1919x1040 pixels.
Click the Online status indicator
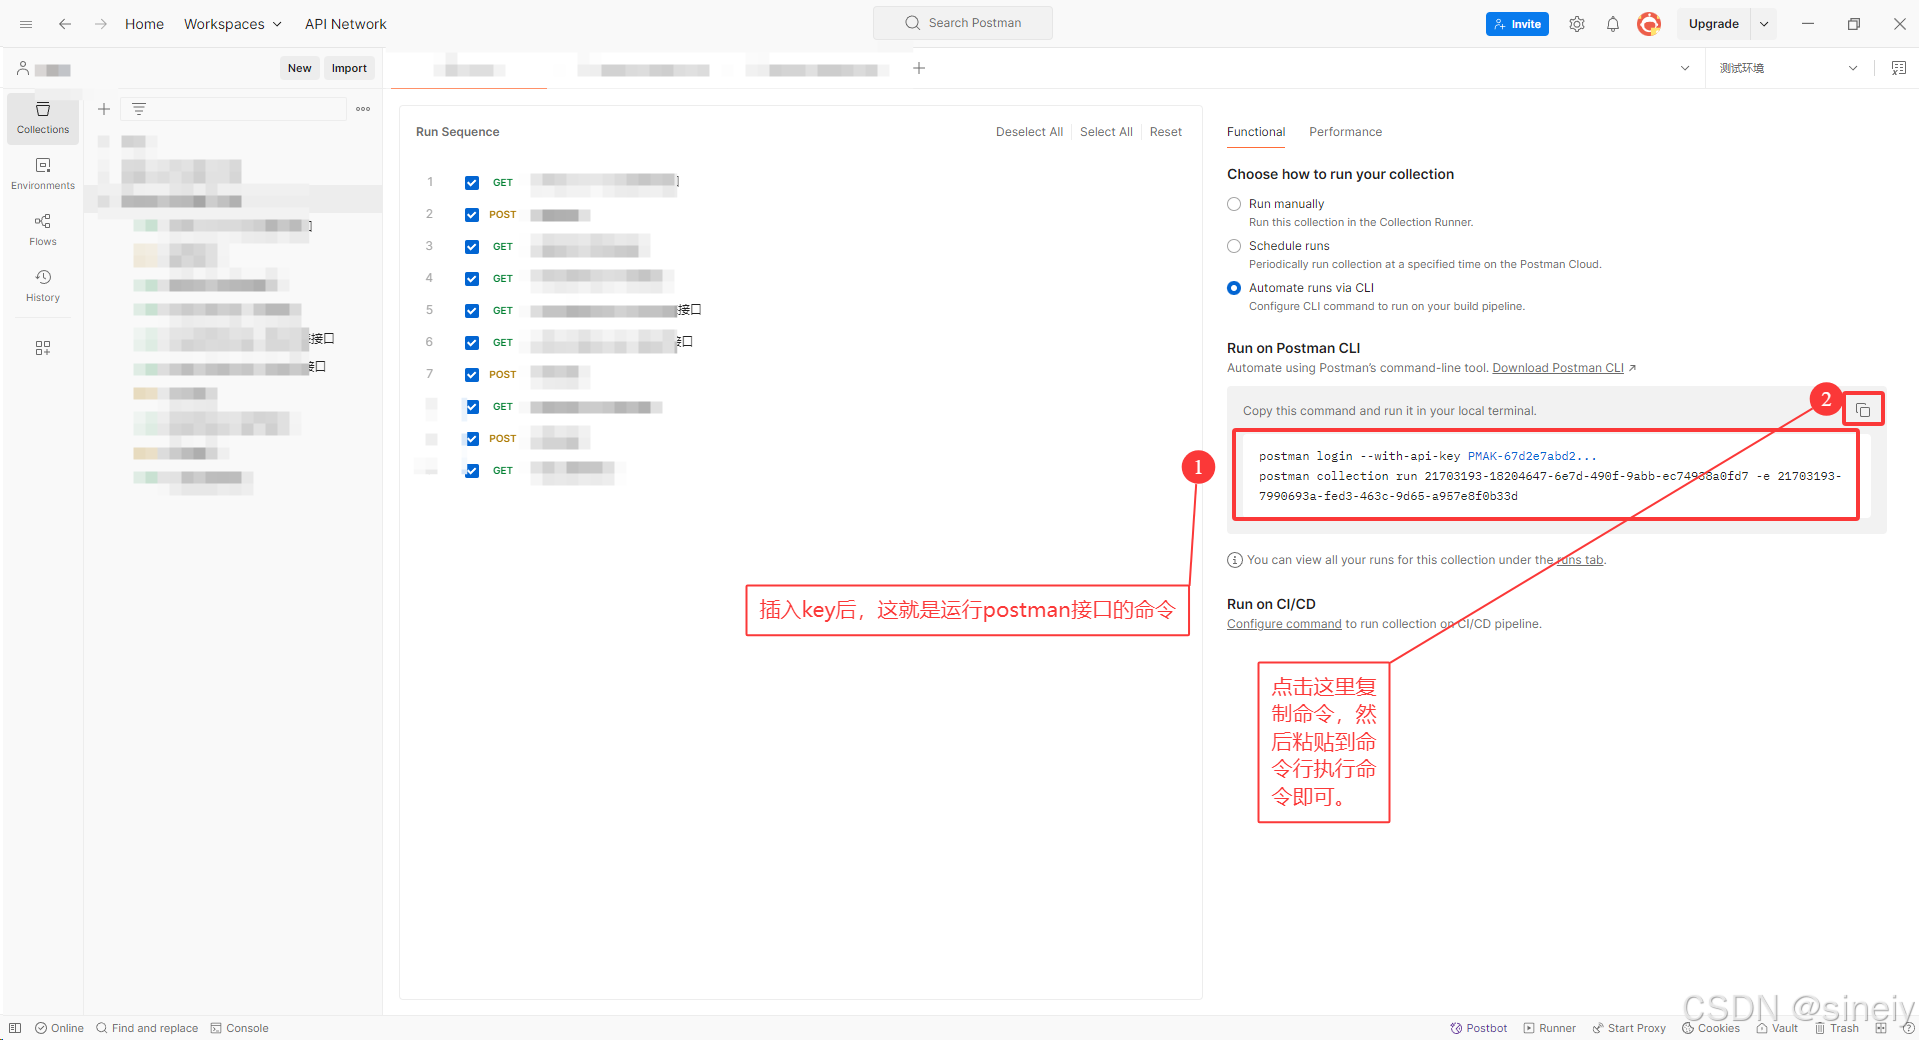click(x=60, y=1028)
